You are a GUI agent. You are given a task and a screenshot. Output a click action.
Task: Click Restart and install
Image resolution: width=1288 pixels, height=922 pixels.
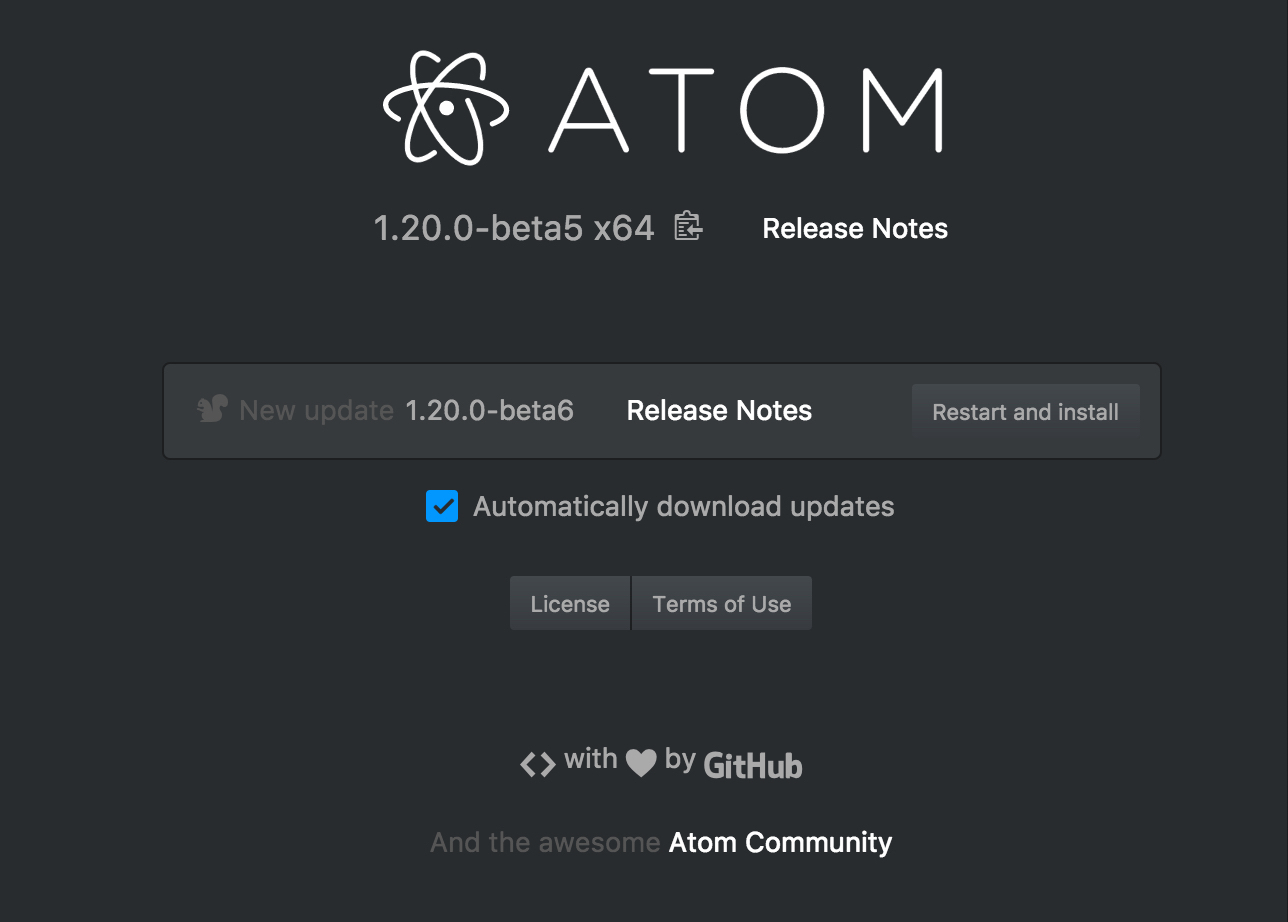point(1025,411)
